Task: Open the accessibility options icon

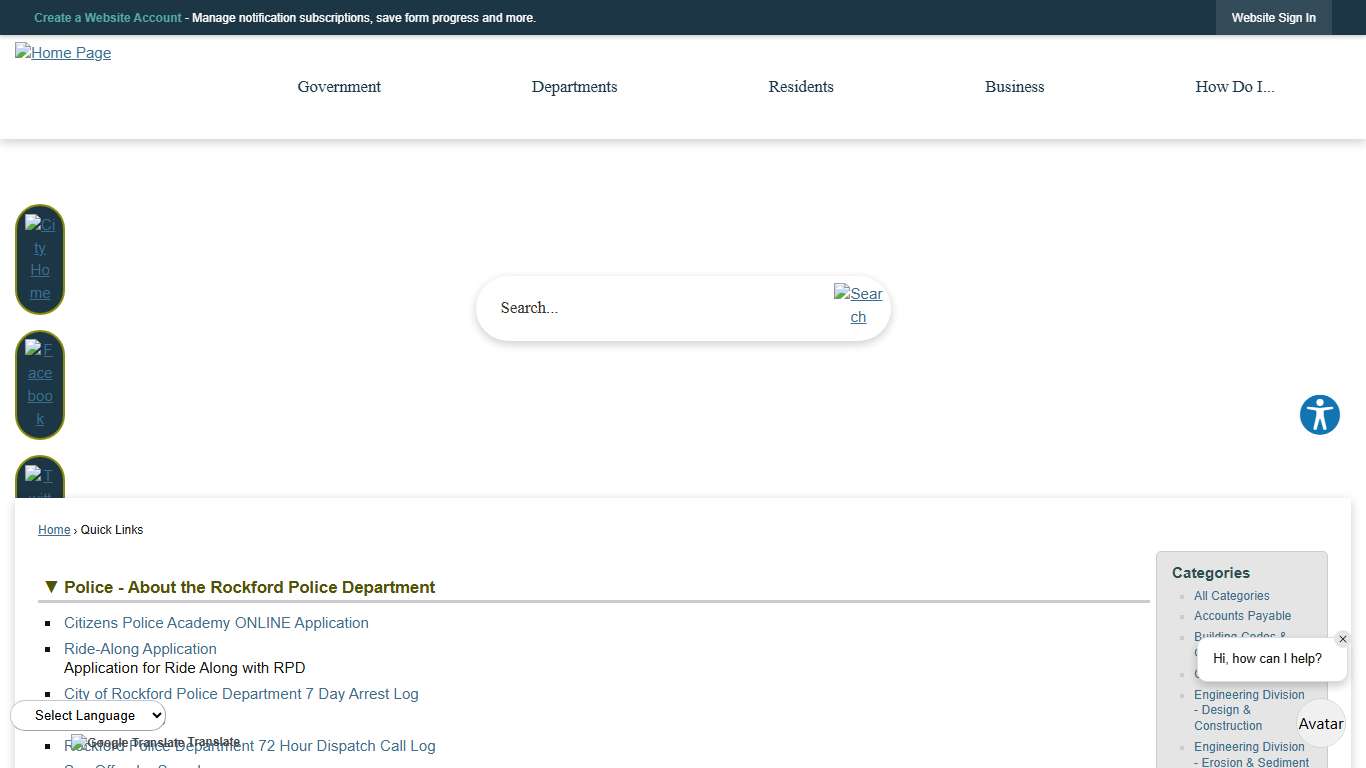Action: [1319, 415]
